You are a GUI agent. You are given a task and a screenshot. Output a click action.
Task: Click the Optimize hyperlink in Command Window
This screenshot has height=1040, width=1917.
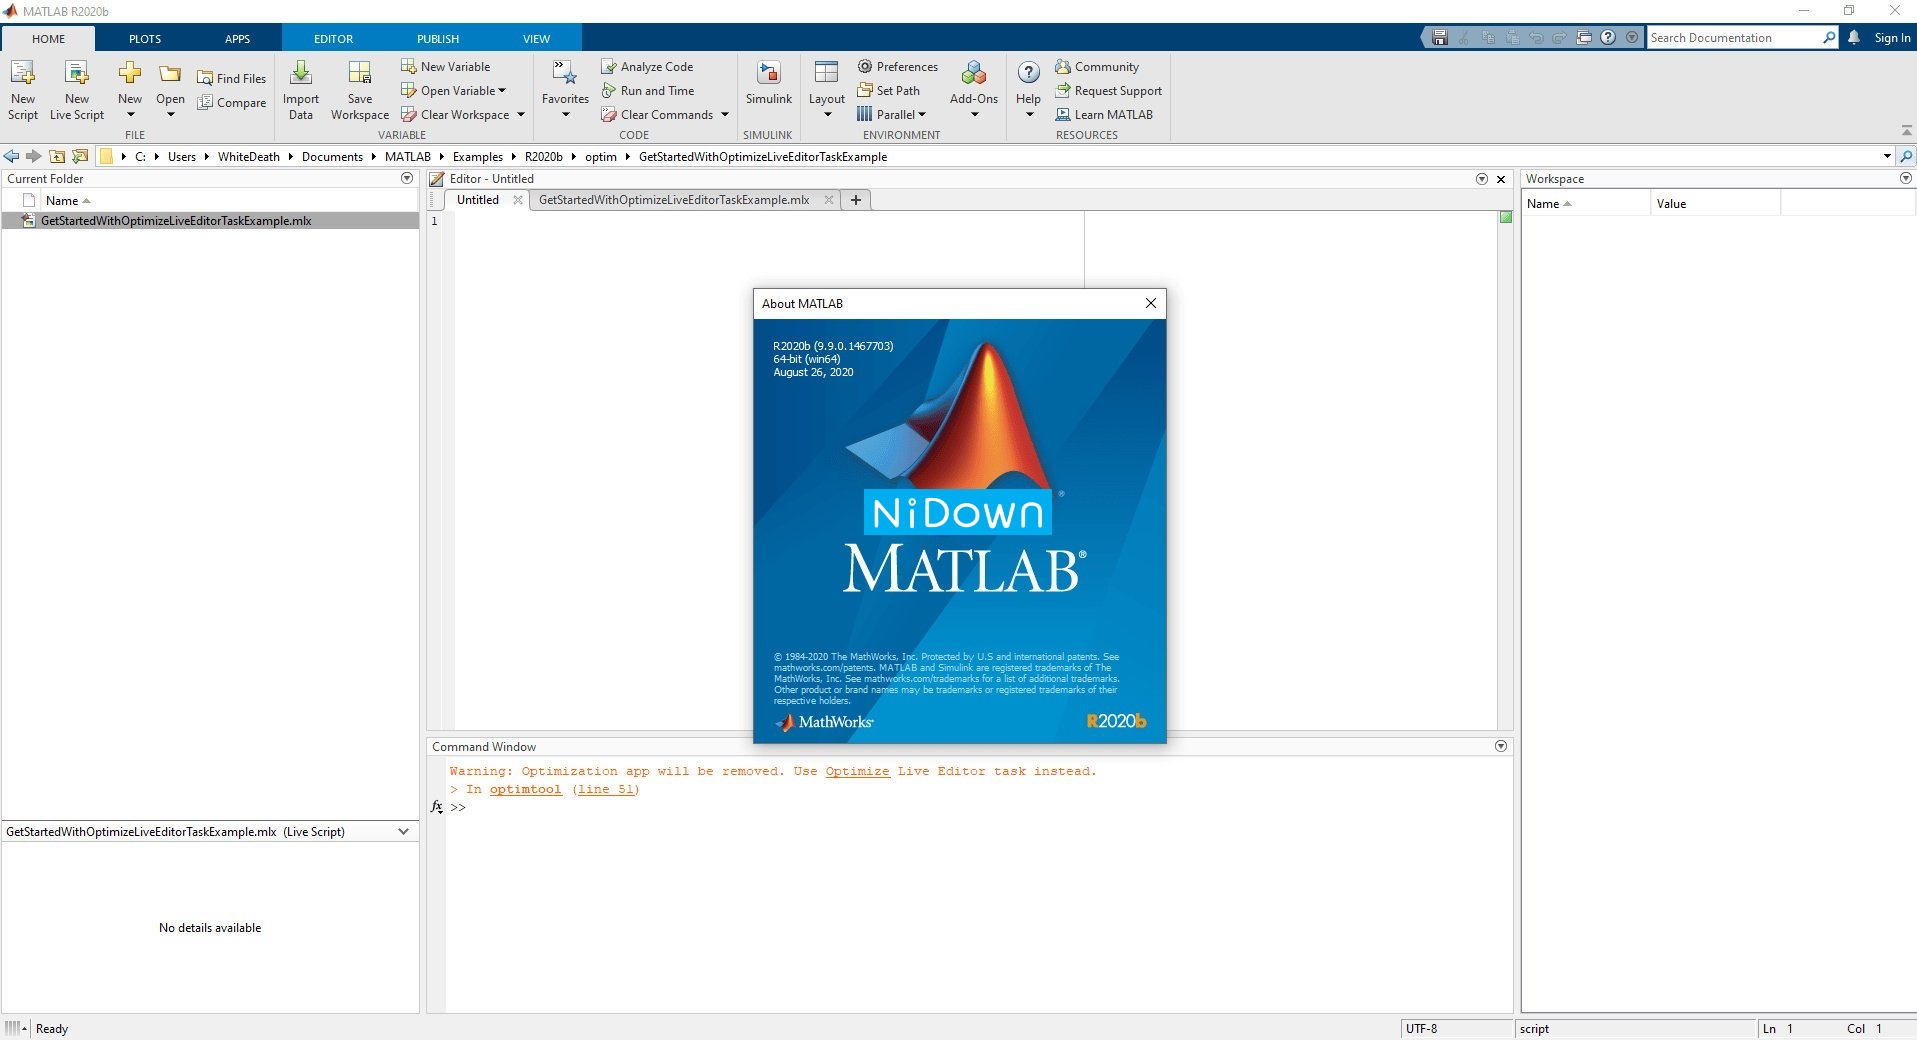855,771
